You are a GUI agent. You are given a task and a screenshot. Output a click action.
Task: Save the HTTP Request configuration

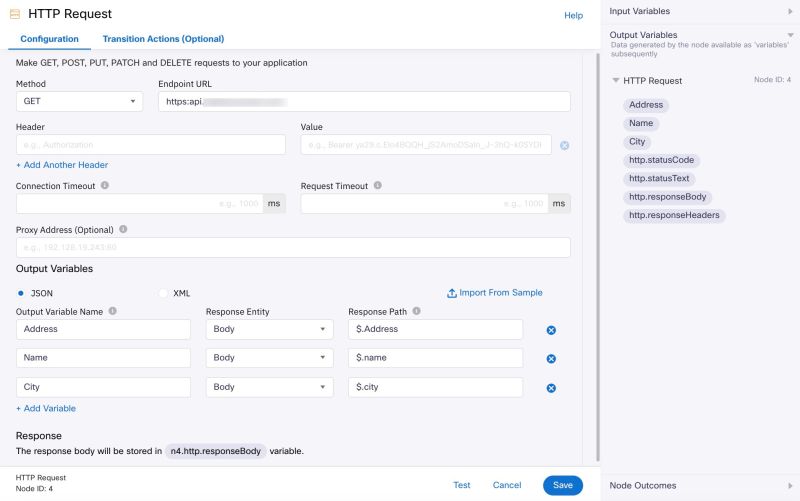tap(563, 485)
